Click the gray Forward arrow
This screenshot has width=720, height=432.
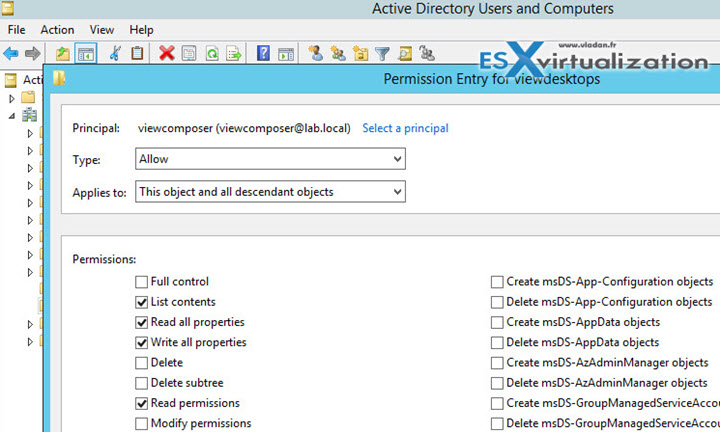point(32,54)
